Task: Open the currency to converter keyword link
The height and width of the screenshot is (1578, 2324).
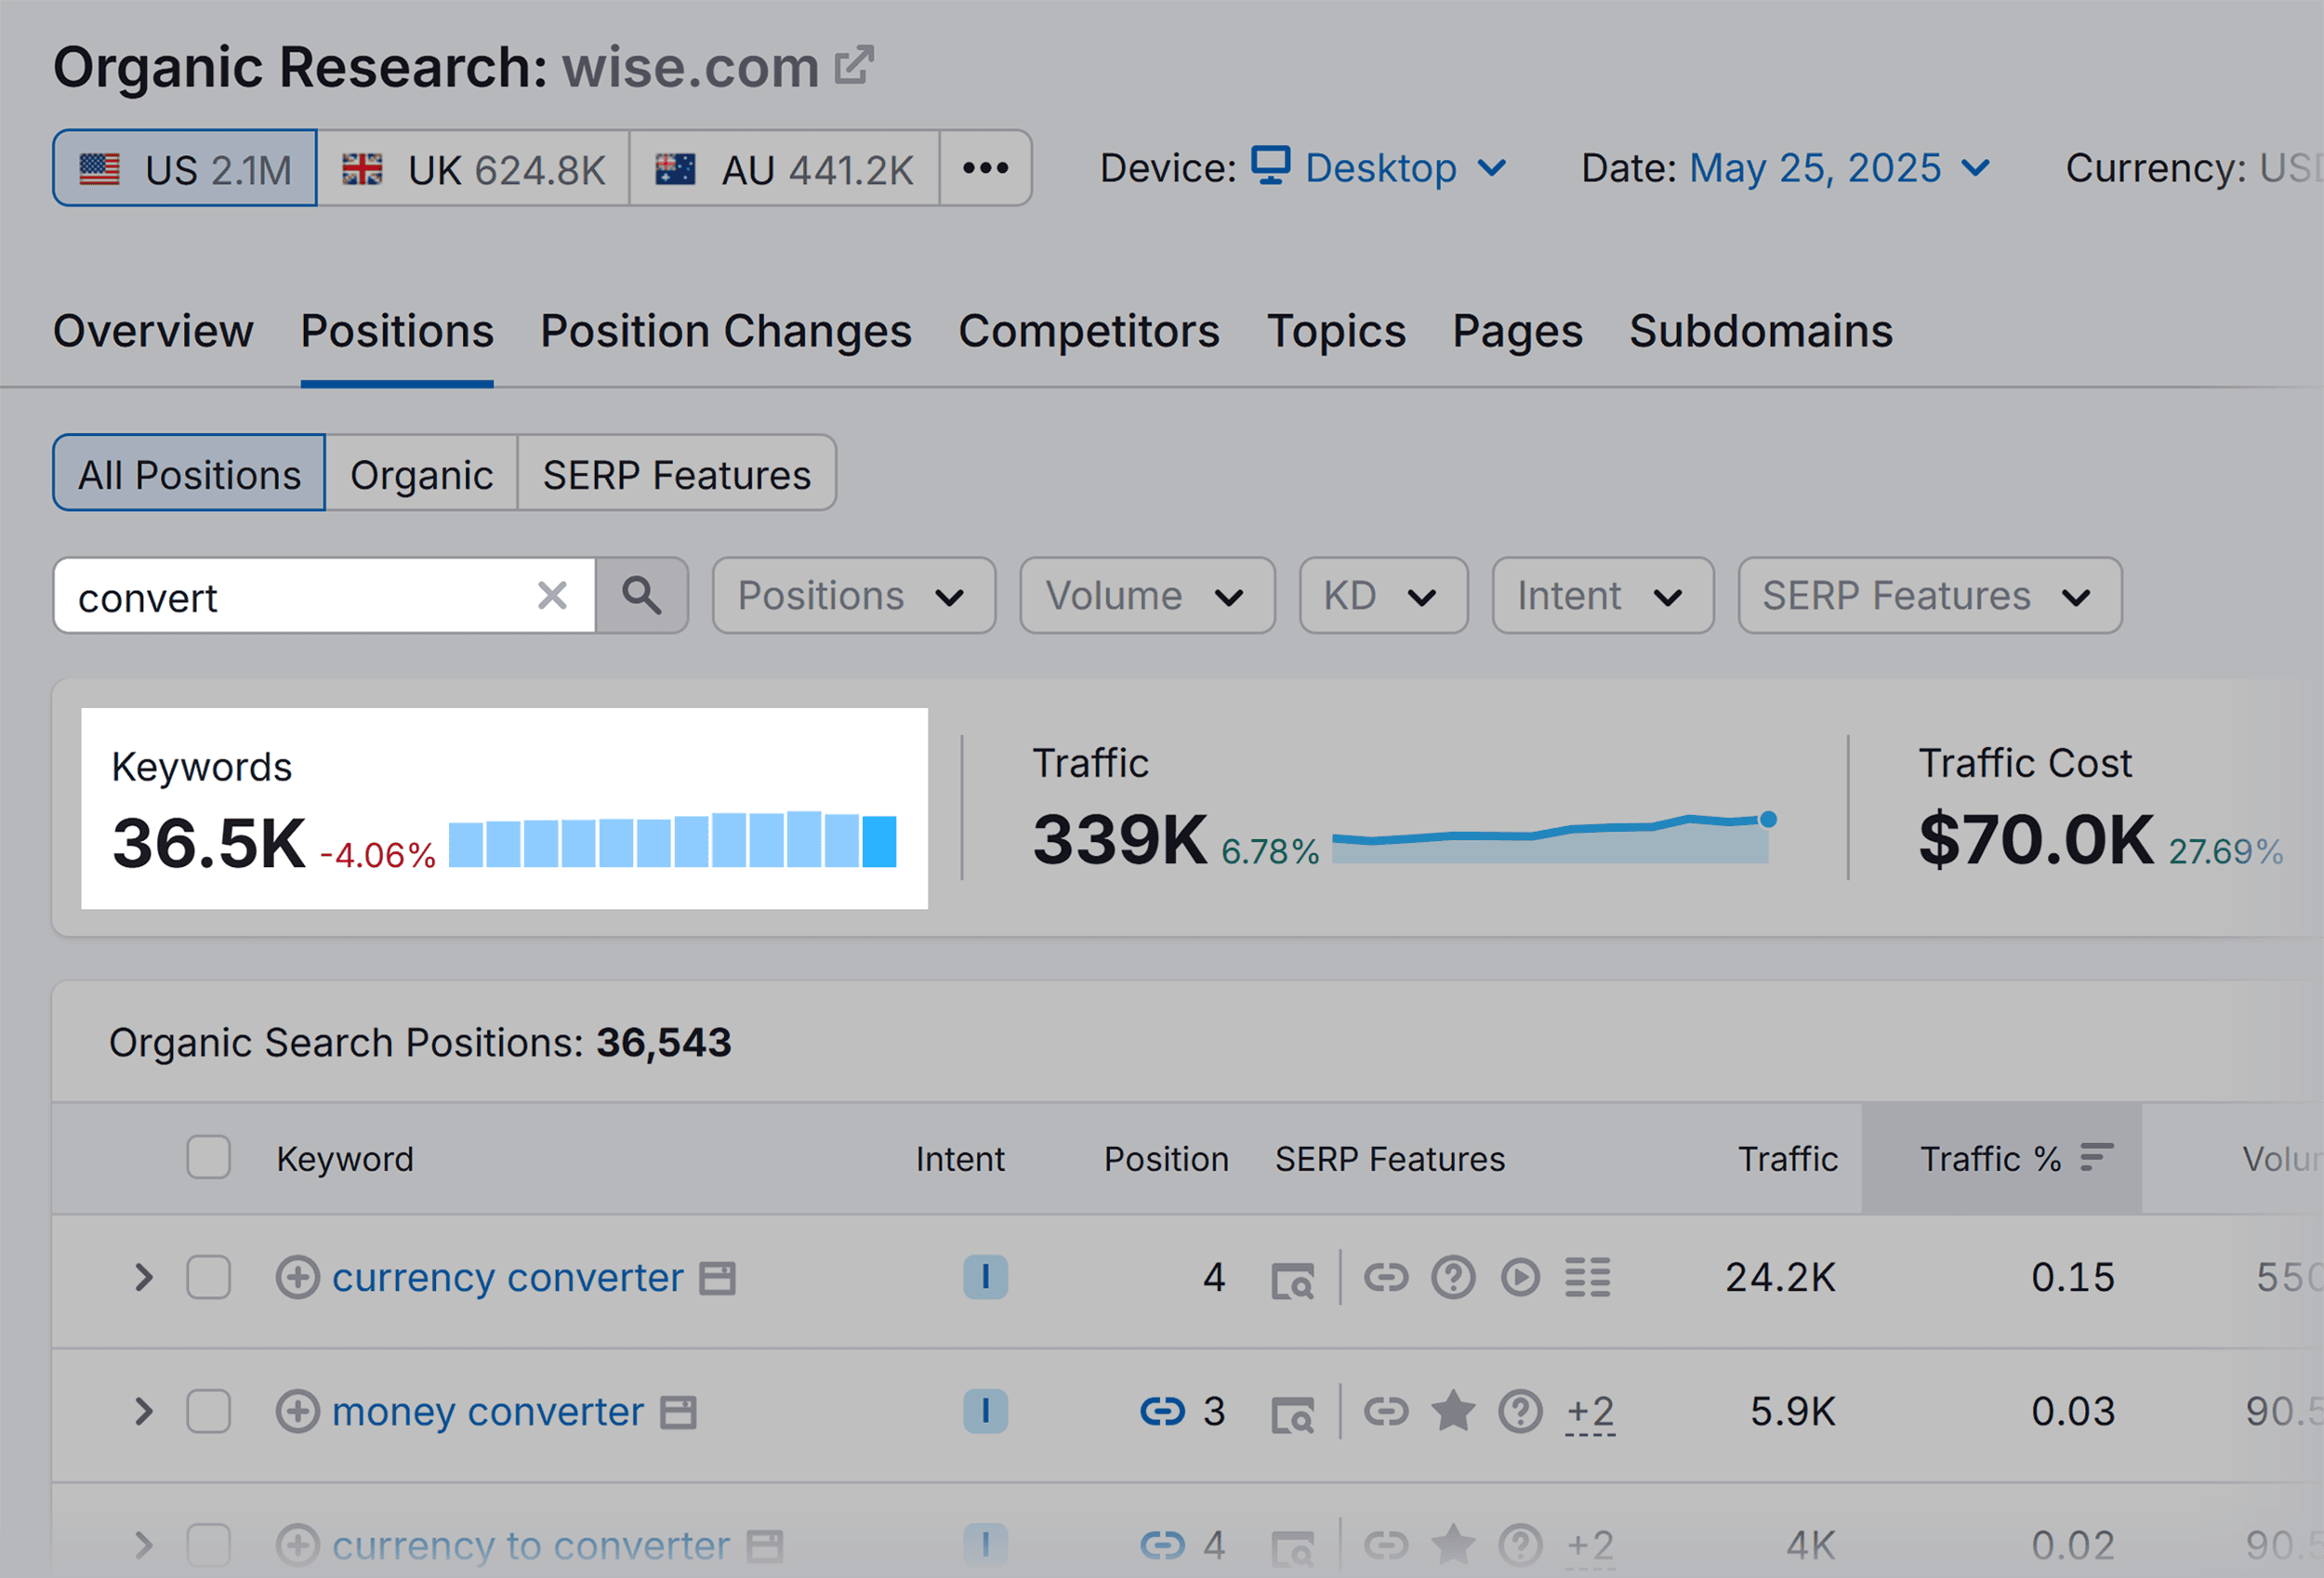Action: 531,1546
